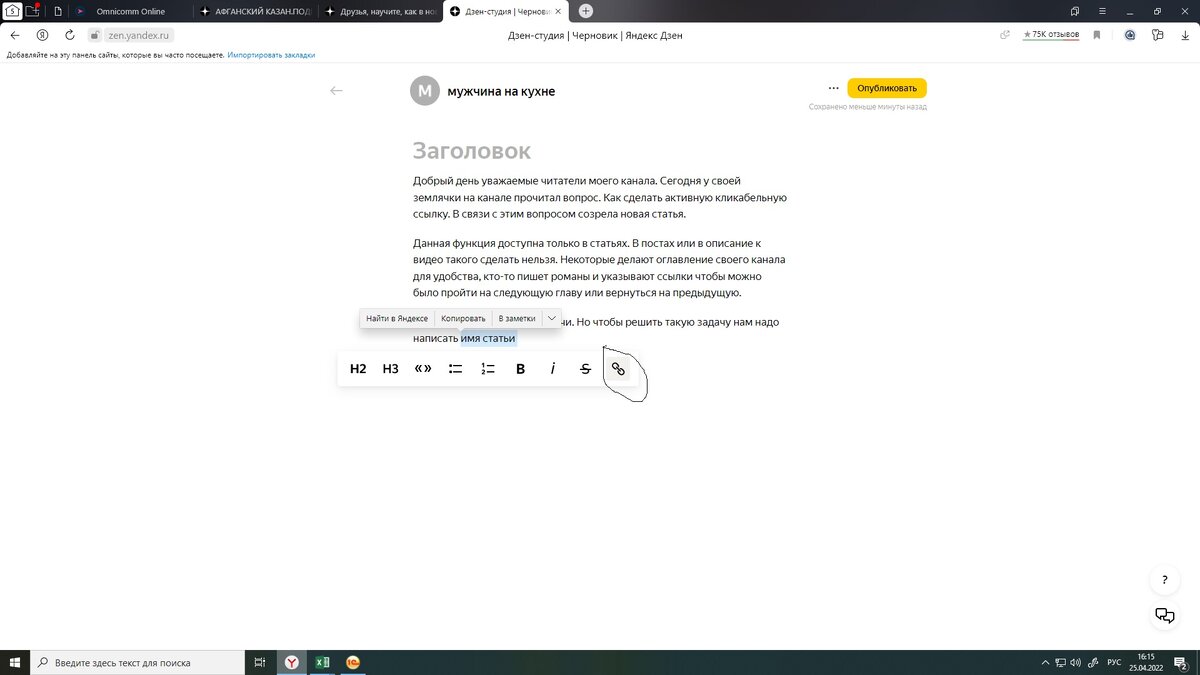The width and height of the screenshot is (1200, 675).
Task: Create a numbered list
Action: click(487, 368)
